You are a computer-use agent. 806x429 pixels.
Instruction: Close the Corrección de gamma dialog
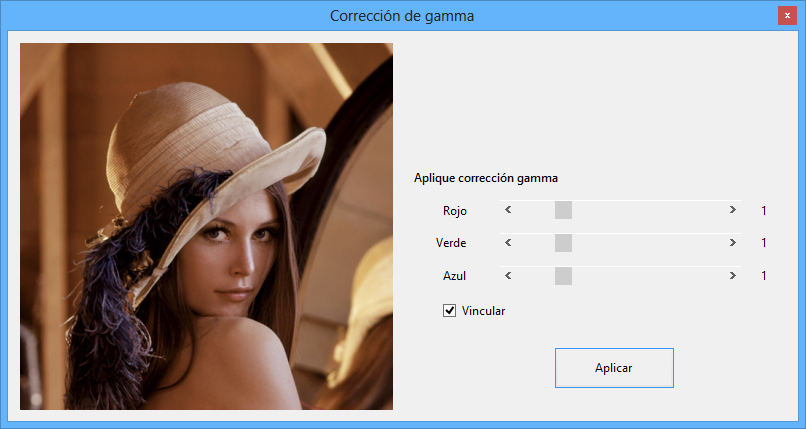[787, 16]
